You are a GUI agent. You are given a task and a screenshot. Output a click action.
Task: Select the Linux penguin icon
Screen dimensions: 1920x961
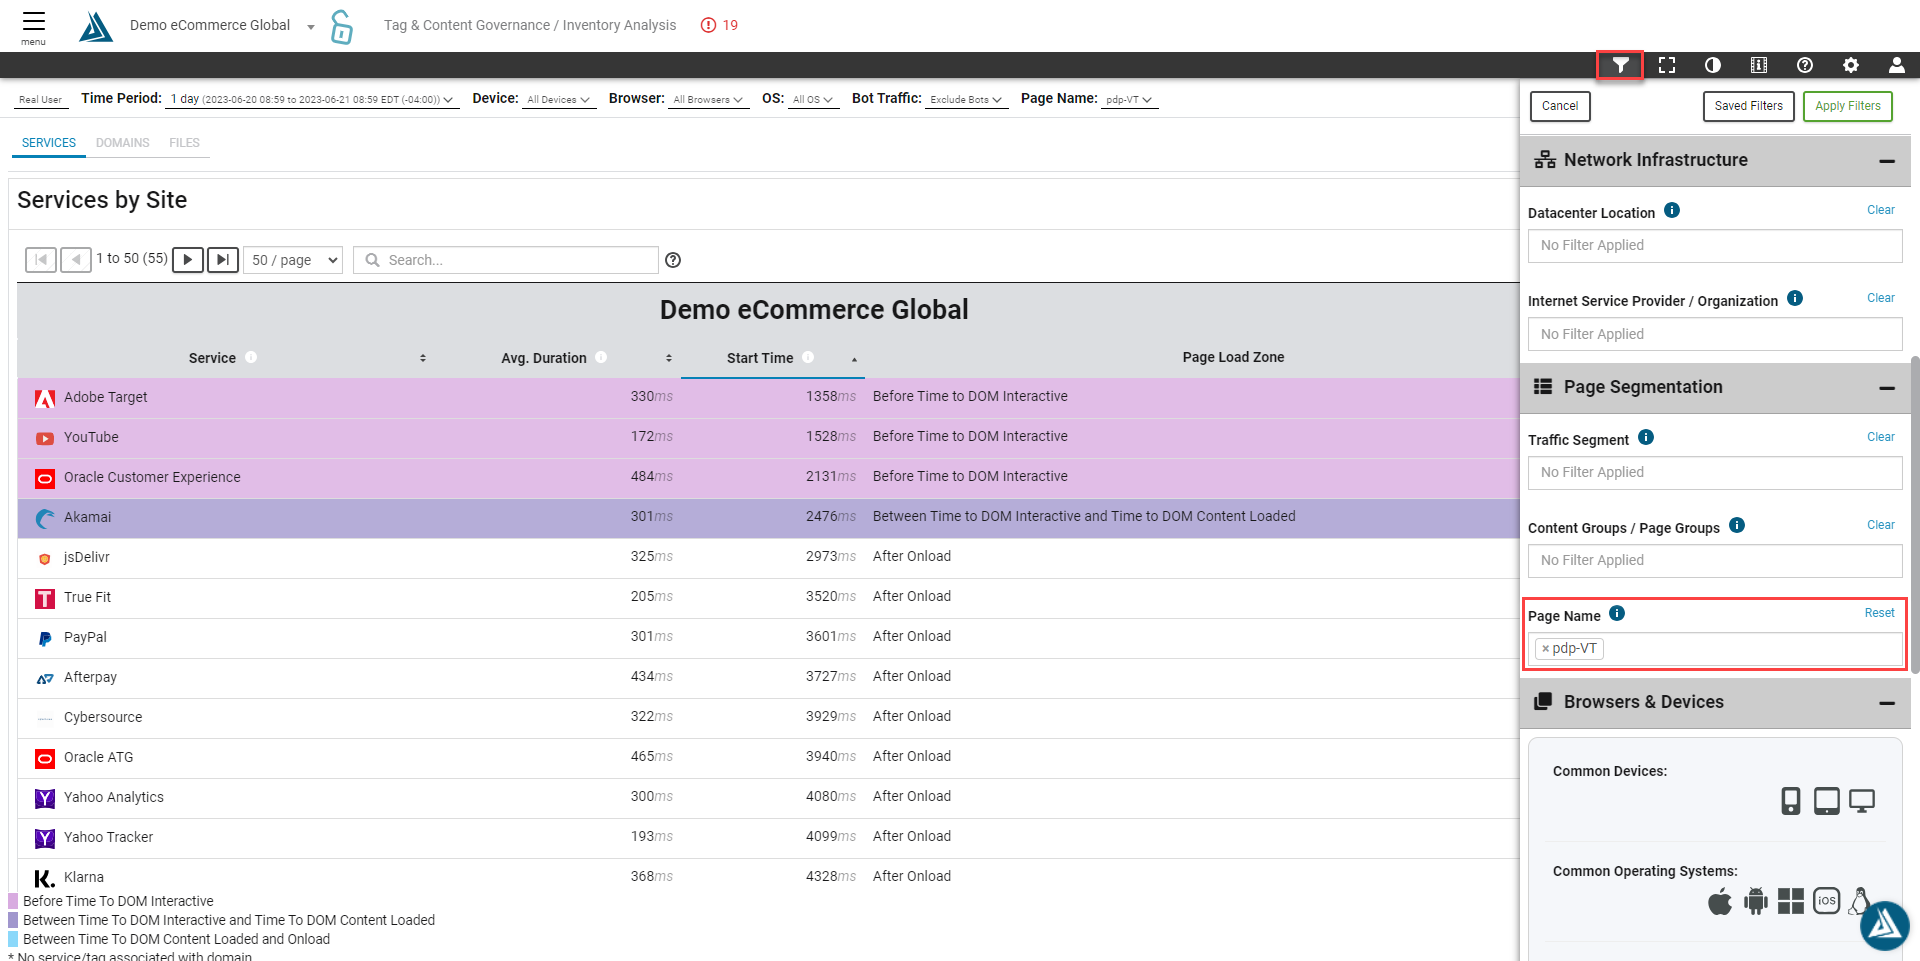tap(1860, 901)
